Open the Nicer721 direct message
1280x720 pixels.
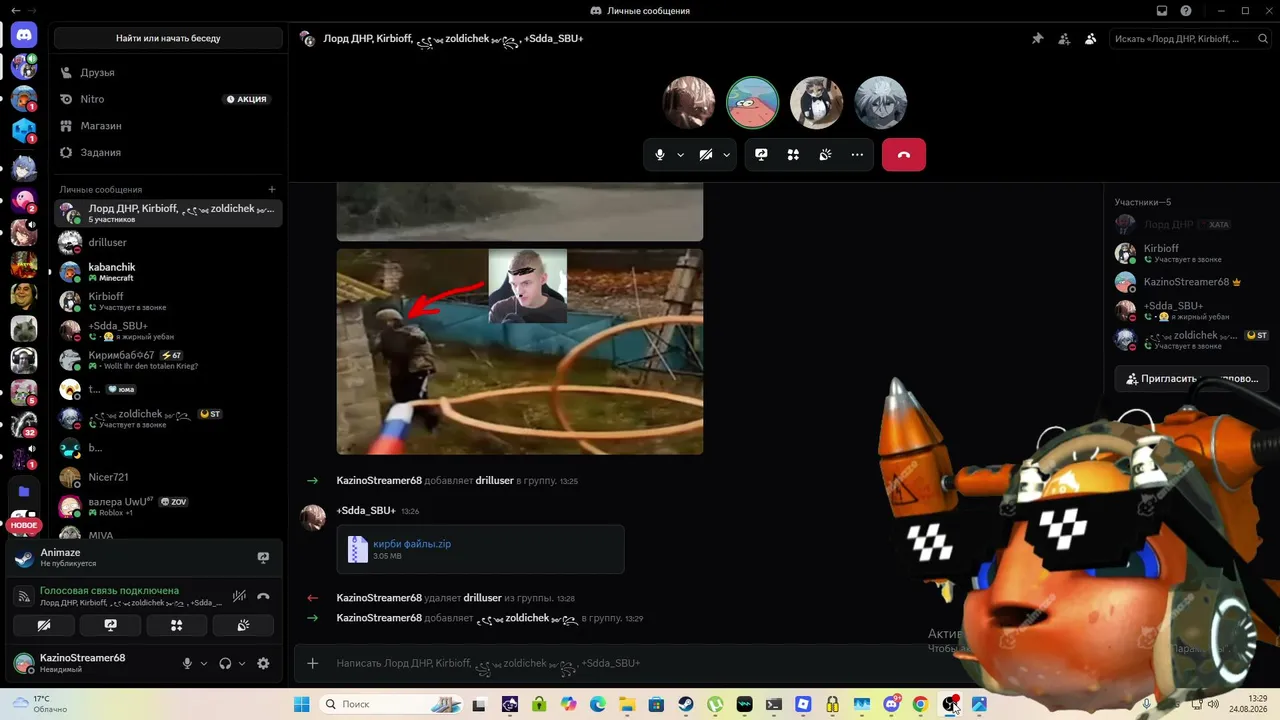click(168, 477)
